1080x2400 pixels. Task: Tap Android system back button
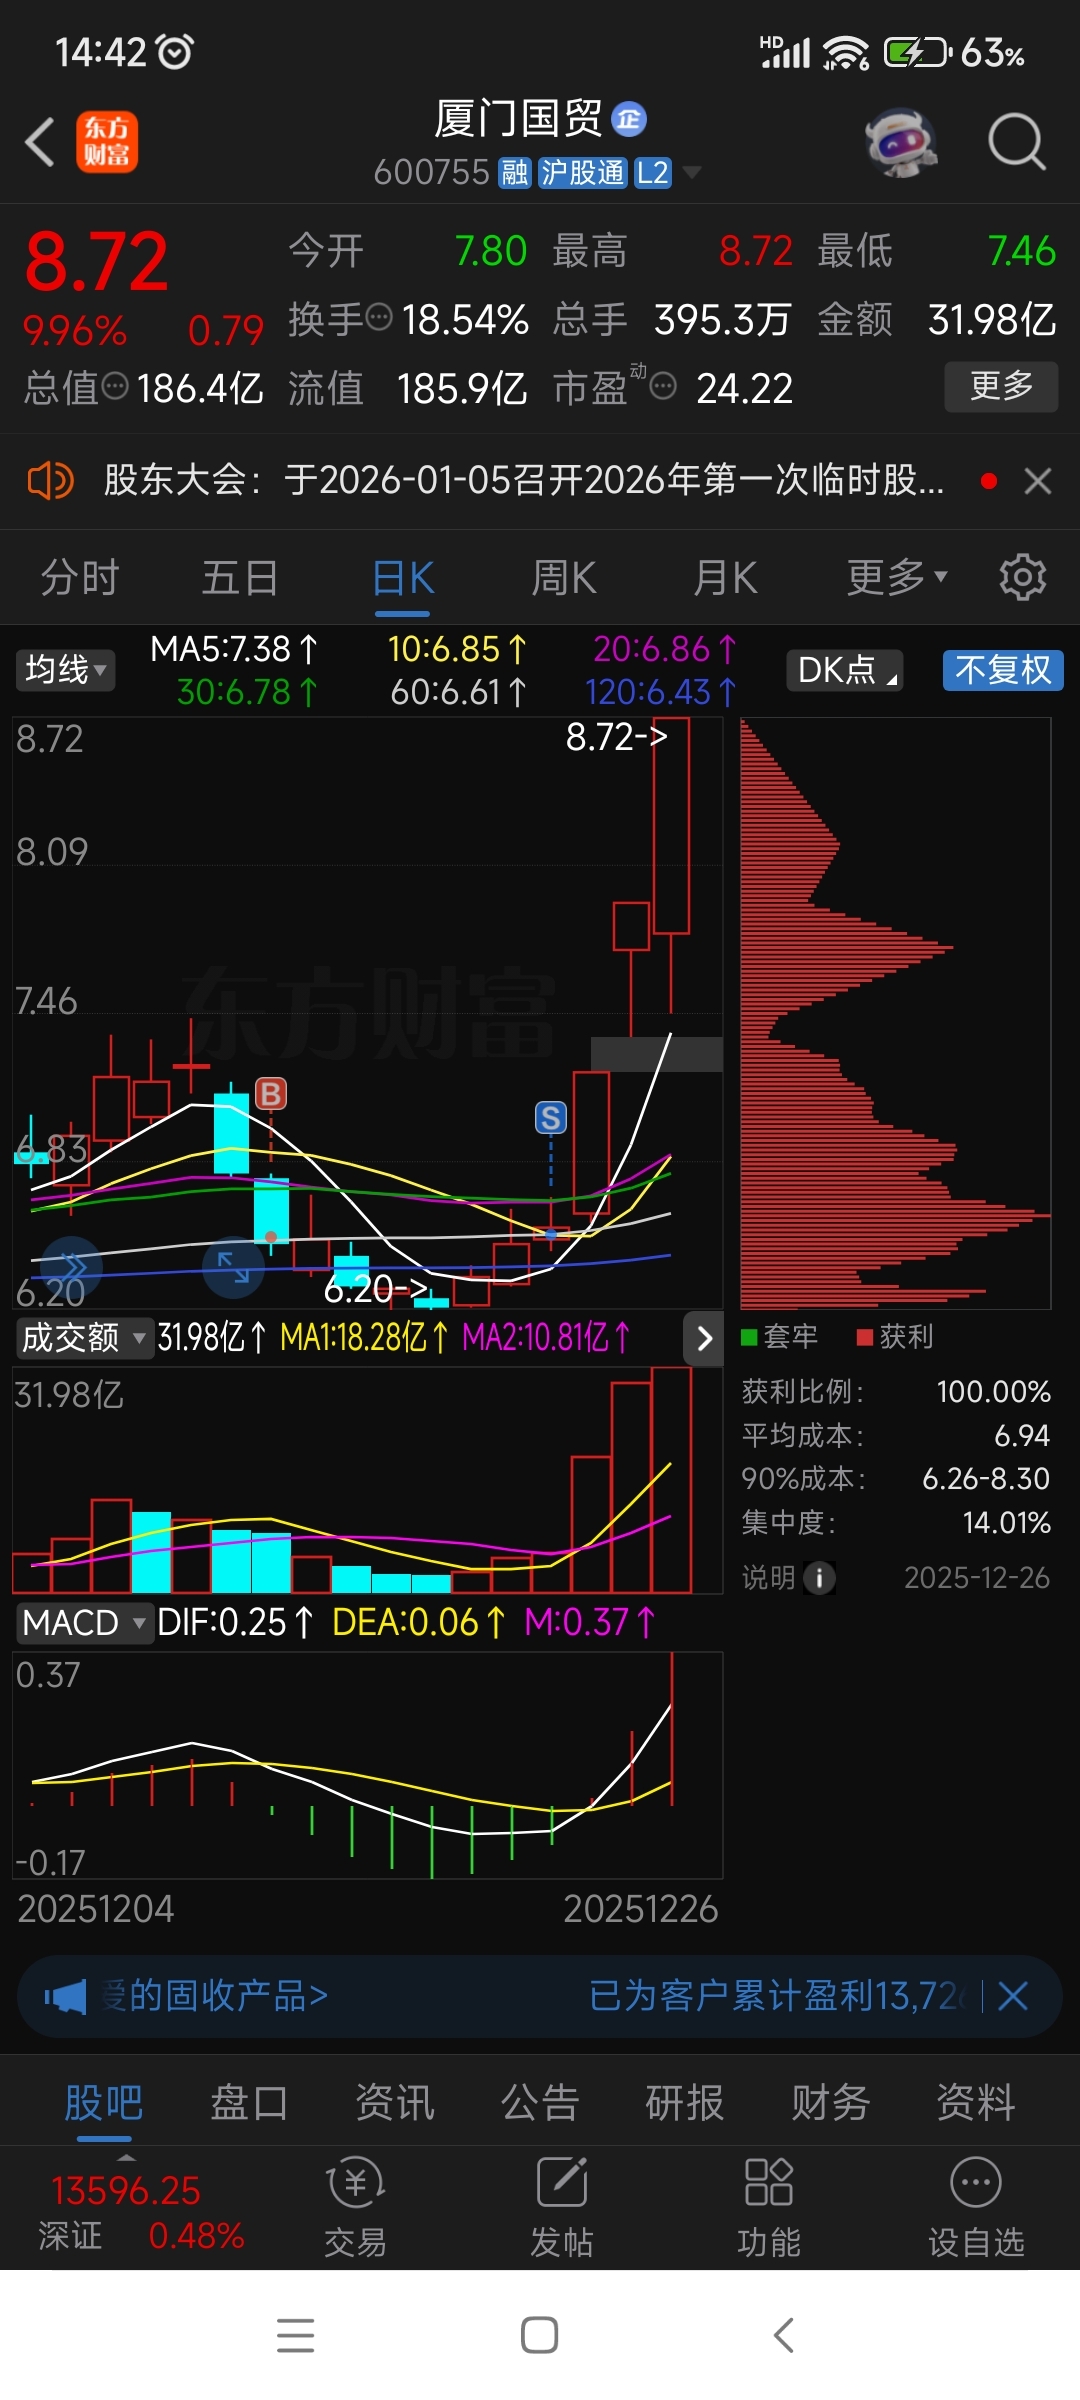tap(784, 2335)
